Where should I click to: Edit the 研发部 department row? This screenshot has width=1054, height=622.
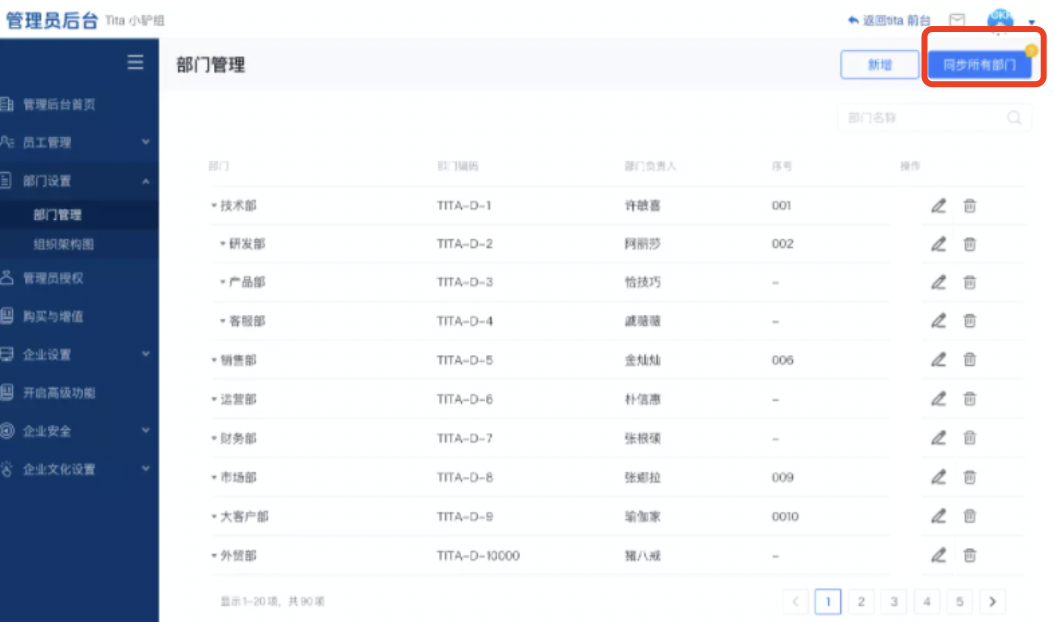(x=938, y=244)
